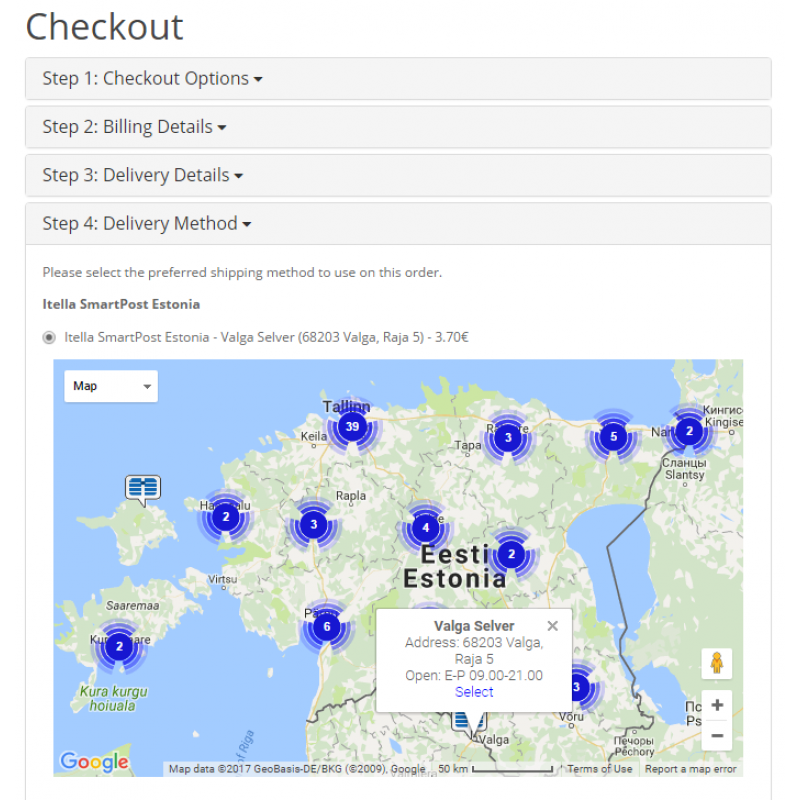Collapse Step 4: Delivery Method
This screenshot has height=800, width=800.
click(x=398, y=223)
